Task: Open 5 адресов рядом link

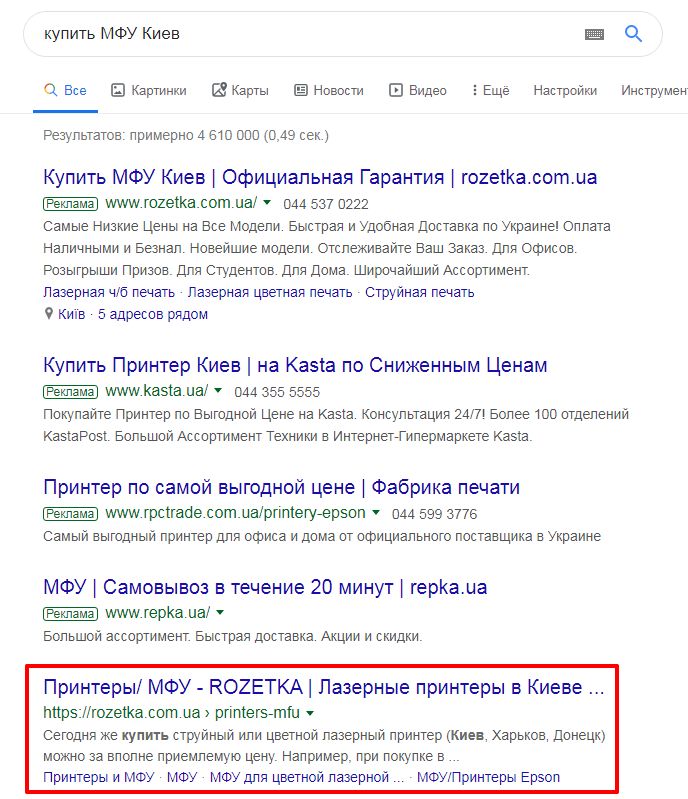Action: click(153, 314)
